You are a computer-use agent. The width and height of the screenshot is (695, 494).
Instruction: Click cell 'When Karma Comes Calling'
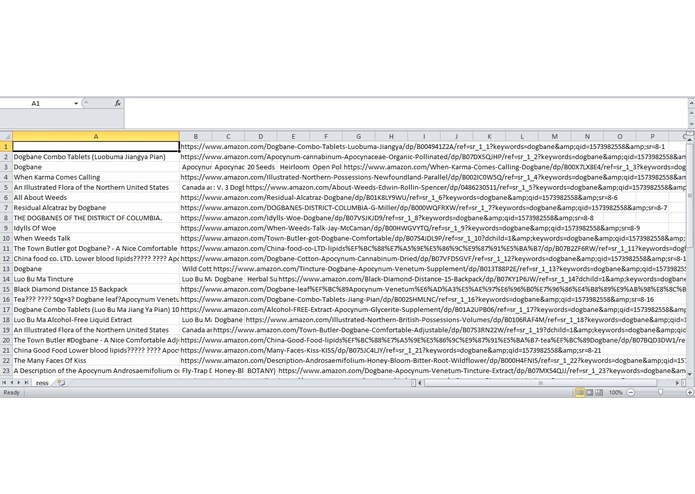point(96,177)
